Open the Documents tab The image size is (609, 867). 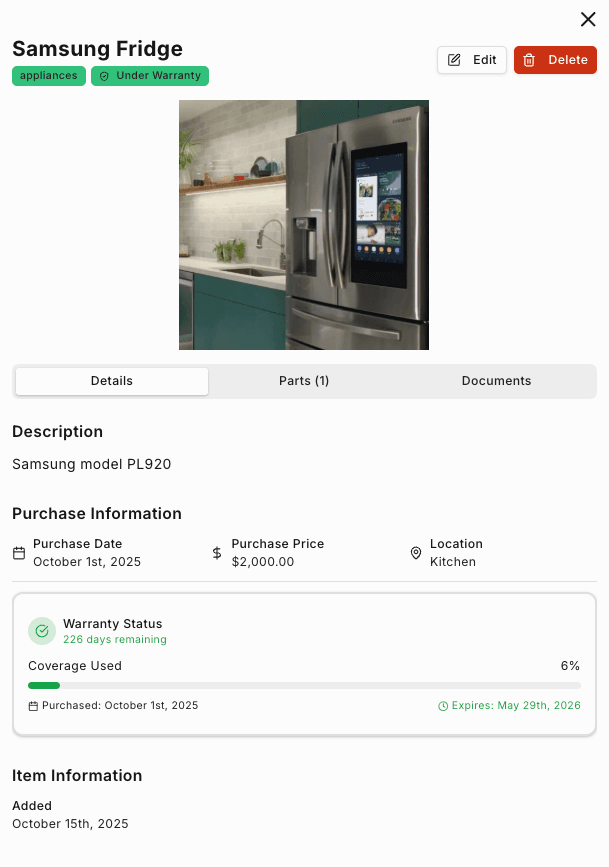pyautogui.click(x=496, y=381)
